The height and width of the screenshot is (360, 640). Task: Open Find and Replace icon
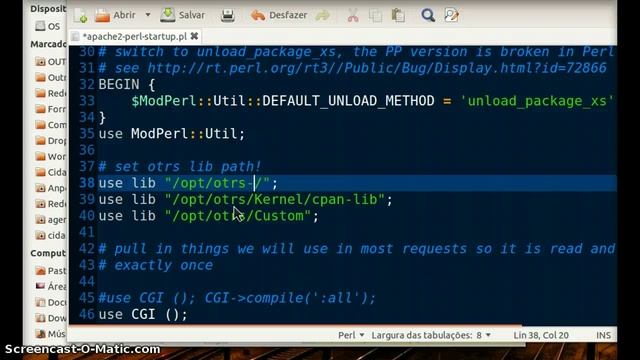451,16
